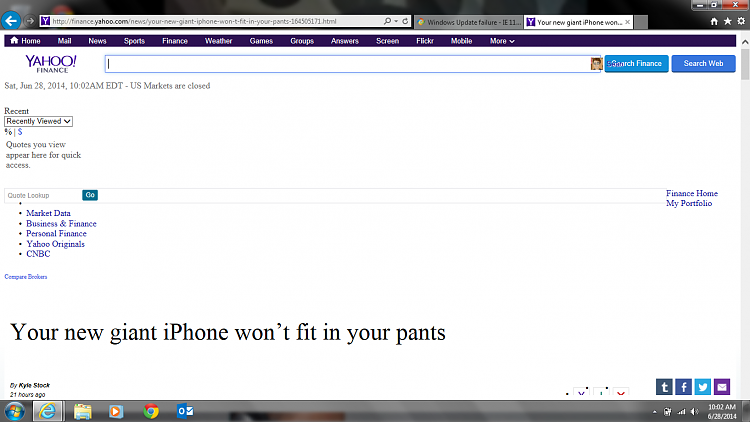This screenshot has width=750, height=422.
Task: Open the Windows Start button
Action: pyautogui.click(x=15, y=411)
